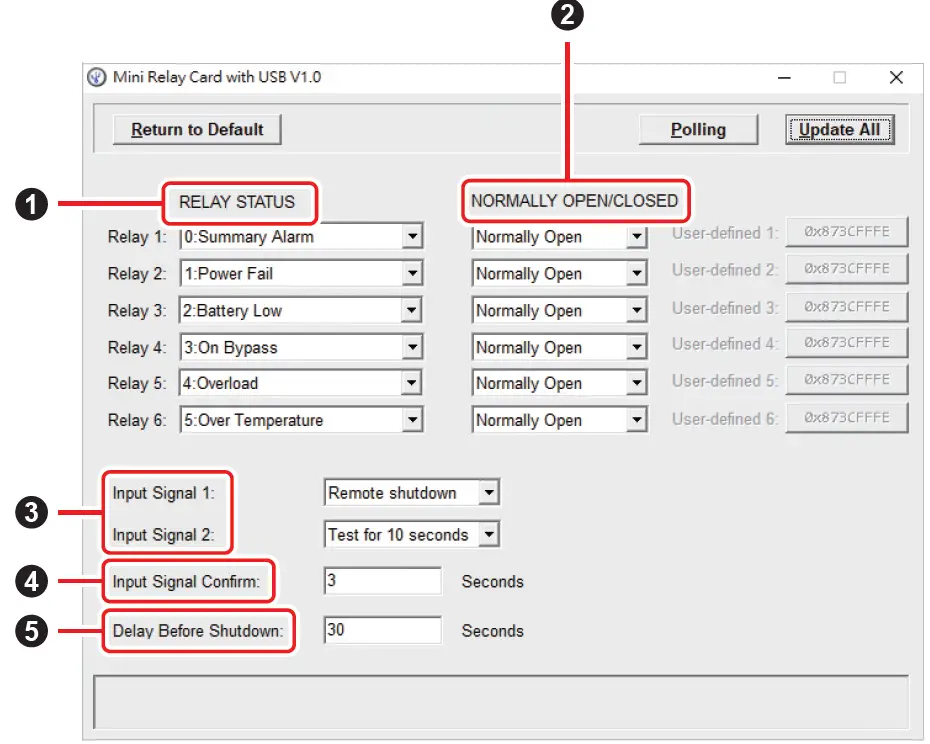This screenshot has width=930, height=744.
Task: Click the empty status message box at bottom
Action: click(x=501, y=702)
